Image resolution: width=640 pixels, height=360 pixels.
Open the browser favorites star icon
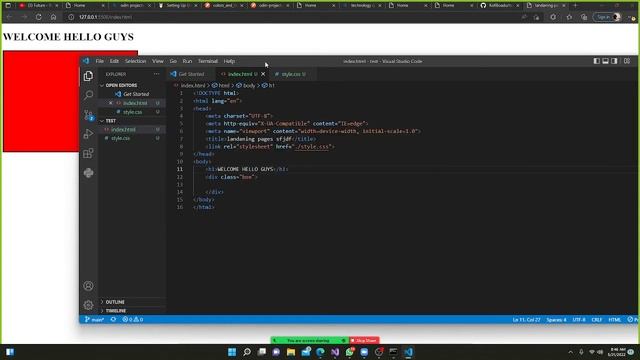point(569,17)
